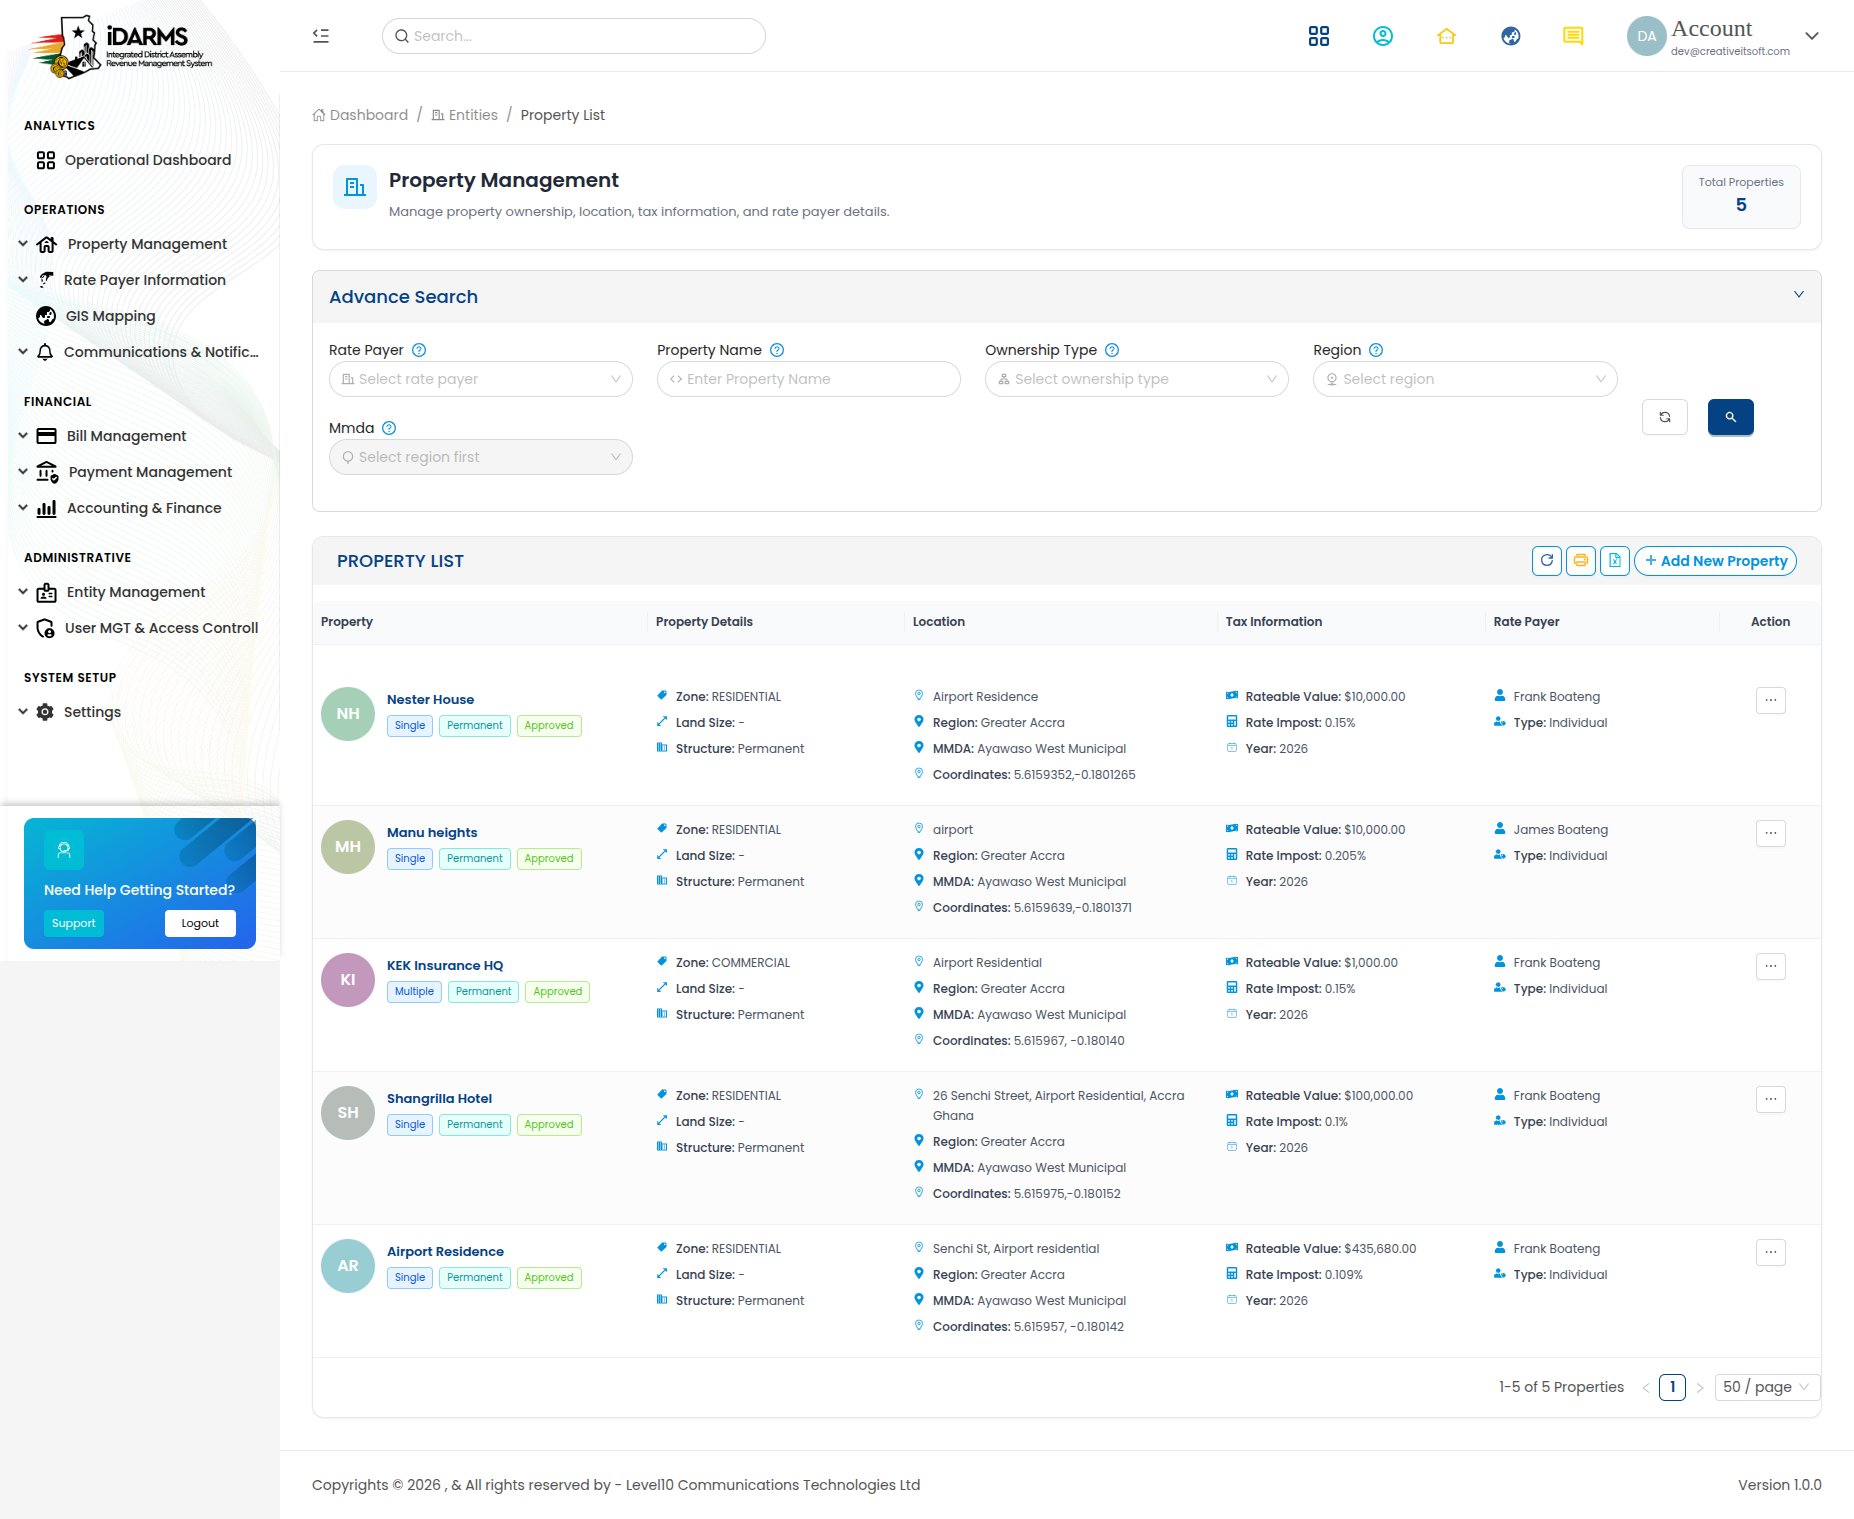This screenshot has width=1854, height=1519.
Task: Print the property list
Action: click(x=1581, y=561)
